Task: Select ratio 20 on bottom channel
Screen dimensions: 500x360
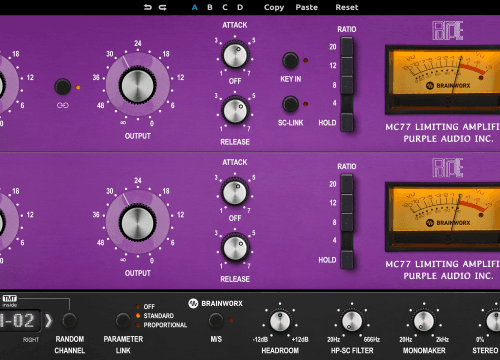Action: pyautogui.click(x=347, y=184)
